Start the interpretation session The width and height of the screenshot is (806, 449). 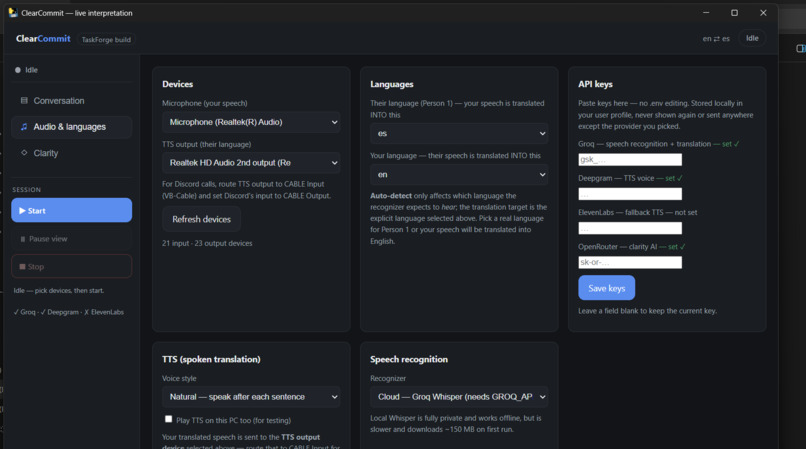(x=71, y=210)
